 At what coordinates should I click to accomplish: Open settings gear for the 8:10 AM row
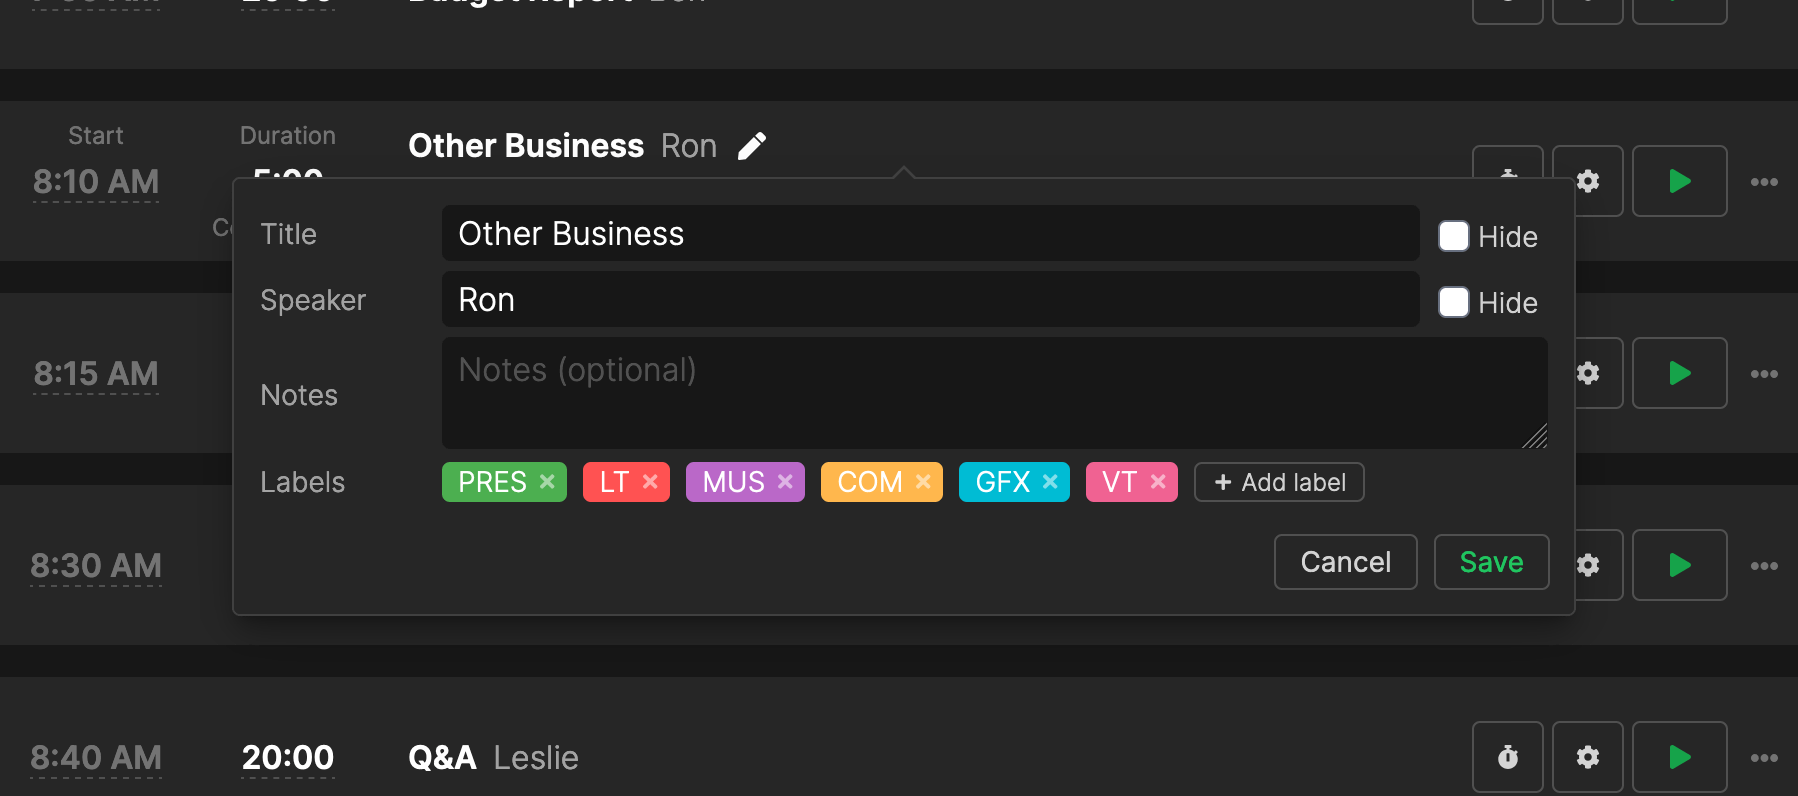tap(1588, 181)
